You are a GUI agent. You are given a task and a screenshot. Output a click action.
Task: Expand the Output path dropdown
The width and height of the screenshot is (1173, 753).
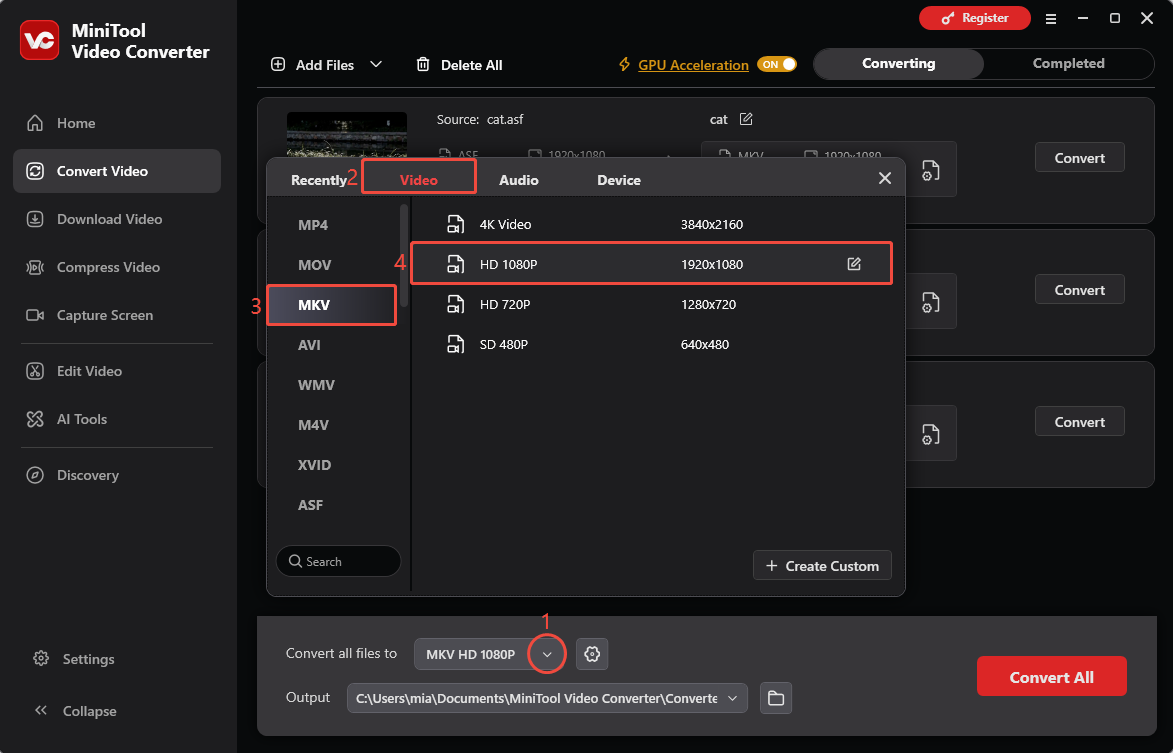pyautogui.click(x=732, y=698)
